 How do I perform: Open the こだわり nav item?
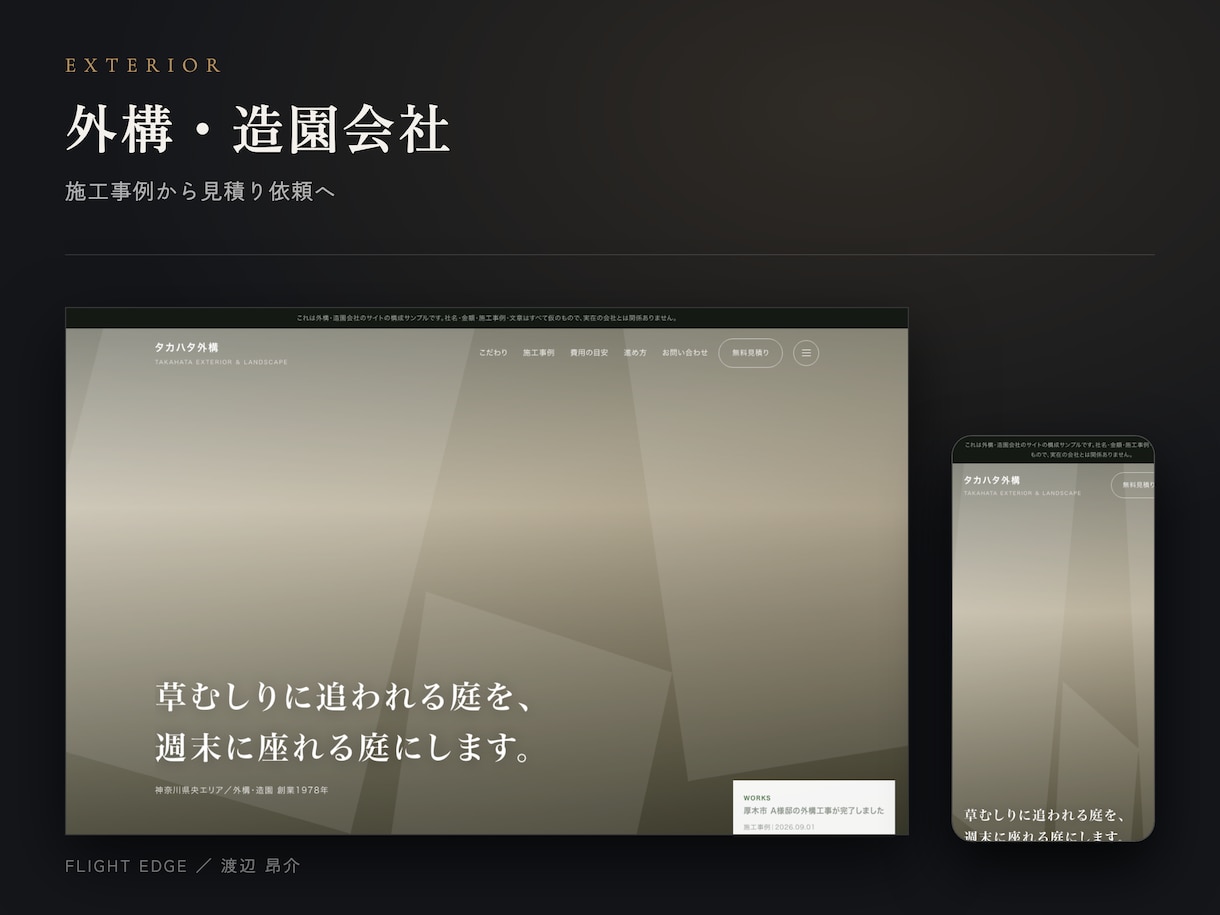493,353
